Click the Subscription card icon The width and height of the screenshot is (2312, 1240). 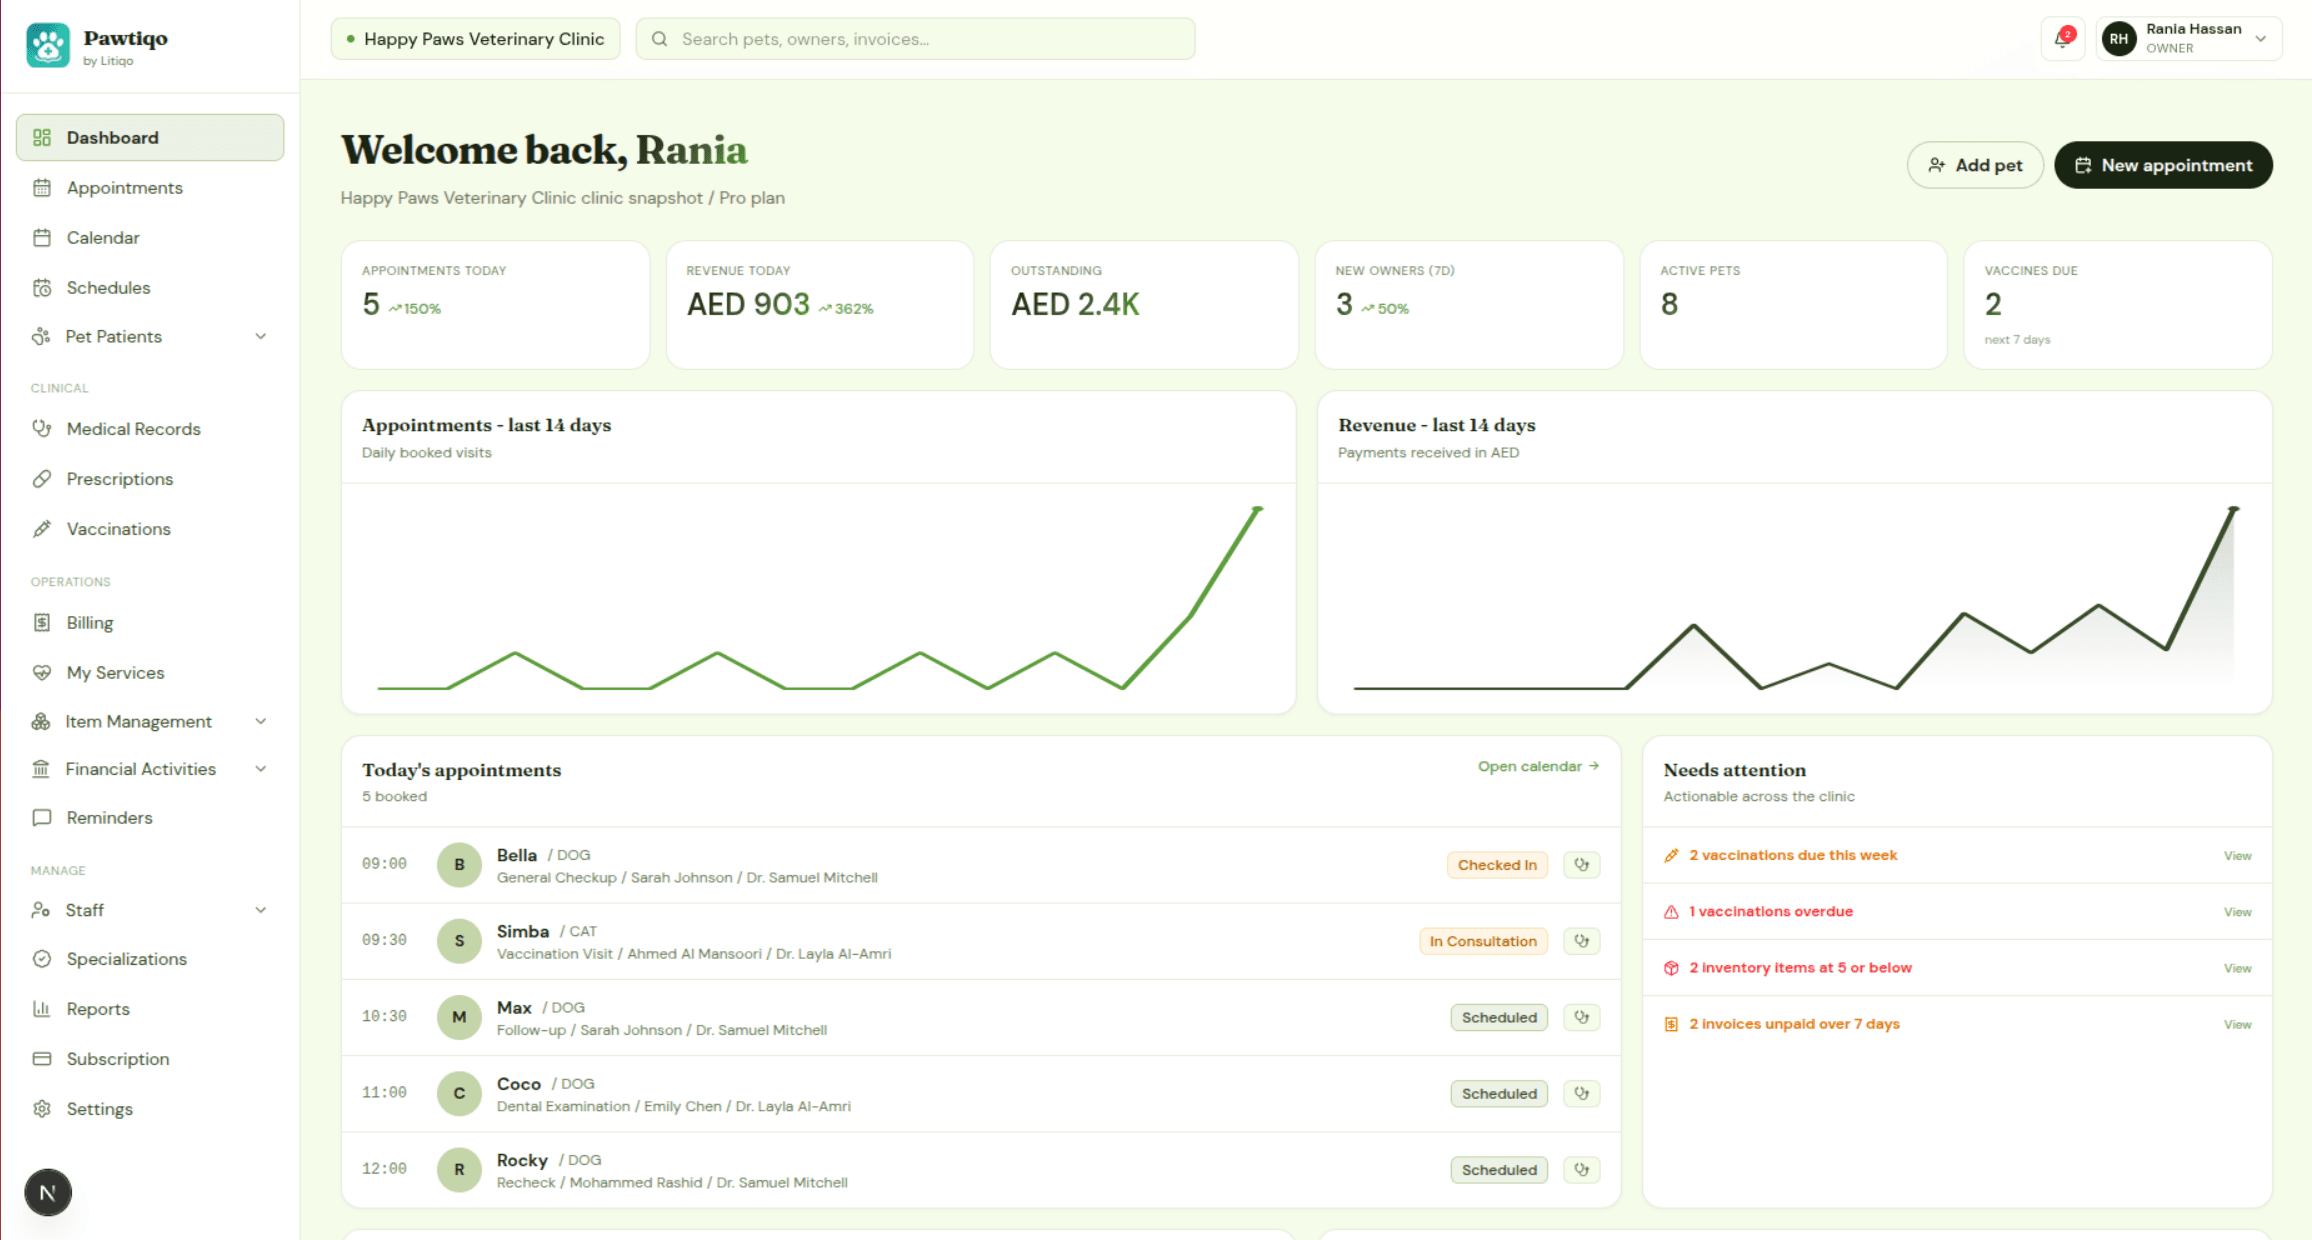coord(42,1058)
